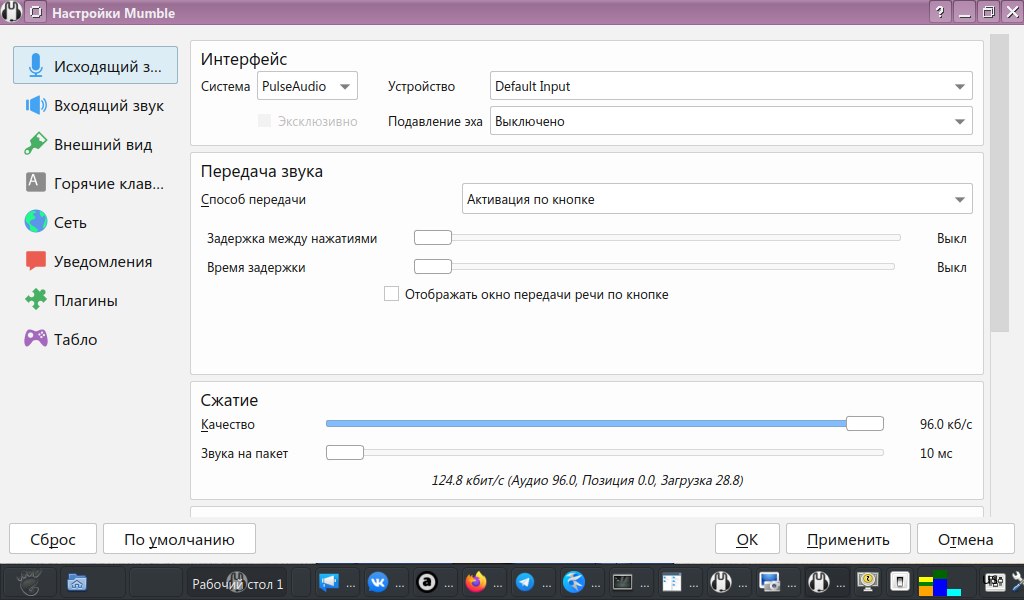The width and height of the screenshot is (1024, 600).
Task: Open the globe icon for Сеть
Action: pos(36,221)
